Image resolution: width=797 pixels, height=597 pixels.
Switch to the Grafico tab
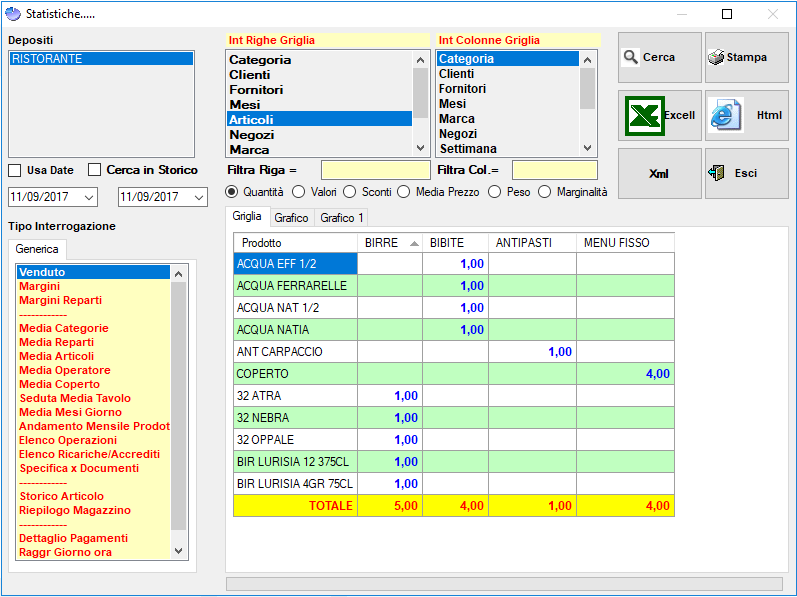point(292,218)
